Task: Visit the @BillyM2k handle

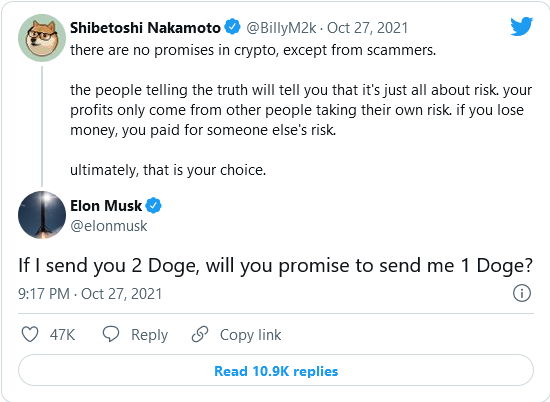Action: [x=281, y=28]
